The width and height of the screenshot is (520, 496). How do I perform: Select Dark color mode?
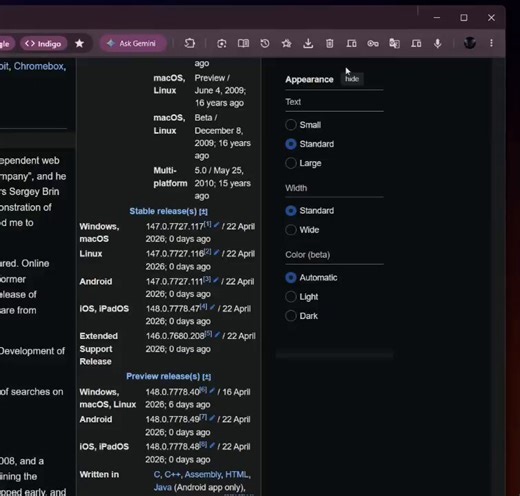(x=291, y=316)
